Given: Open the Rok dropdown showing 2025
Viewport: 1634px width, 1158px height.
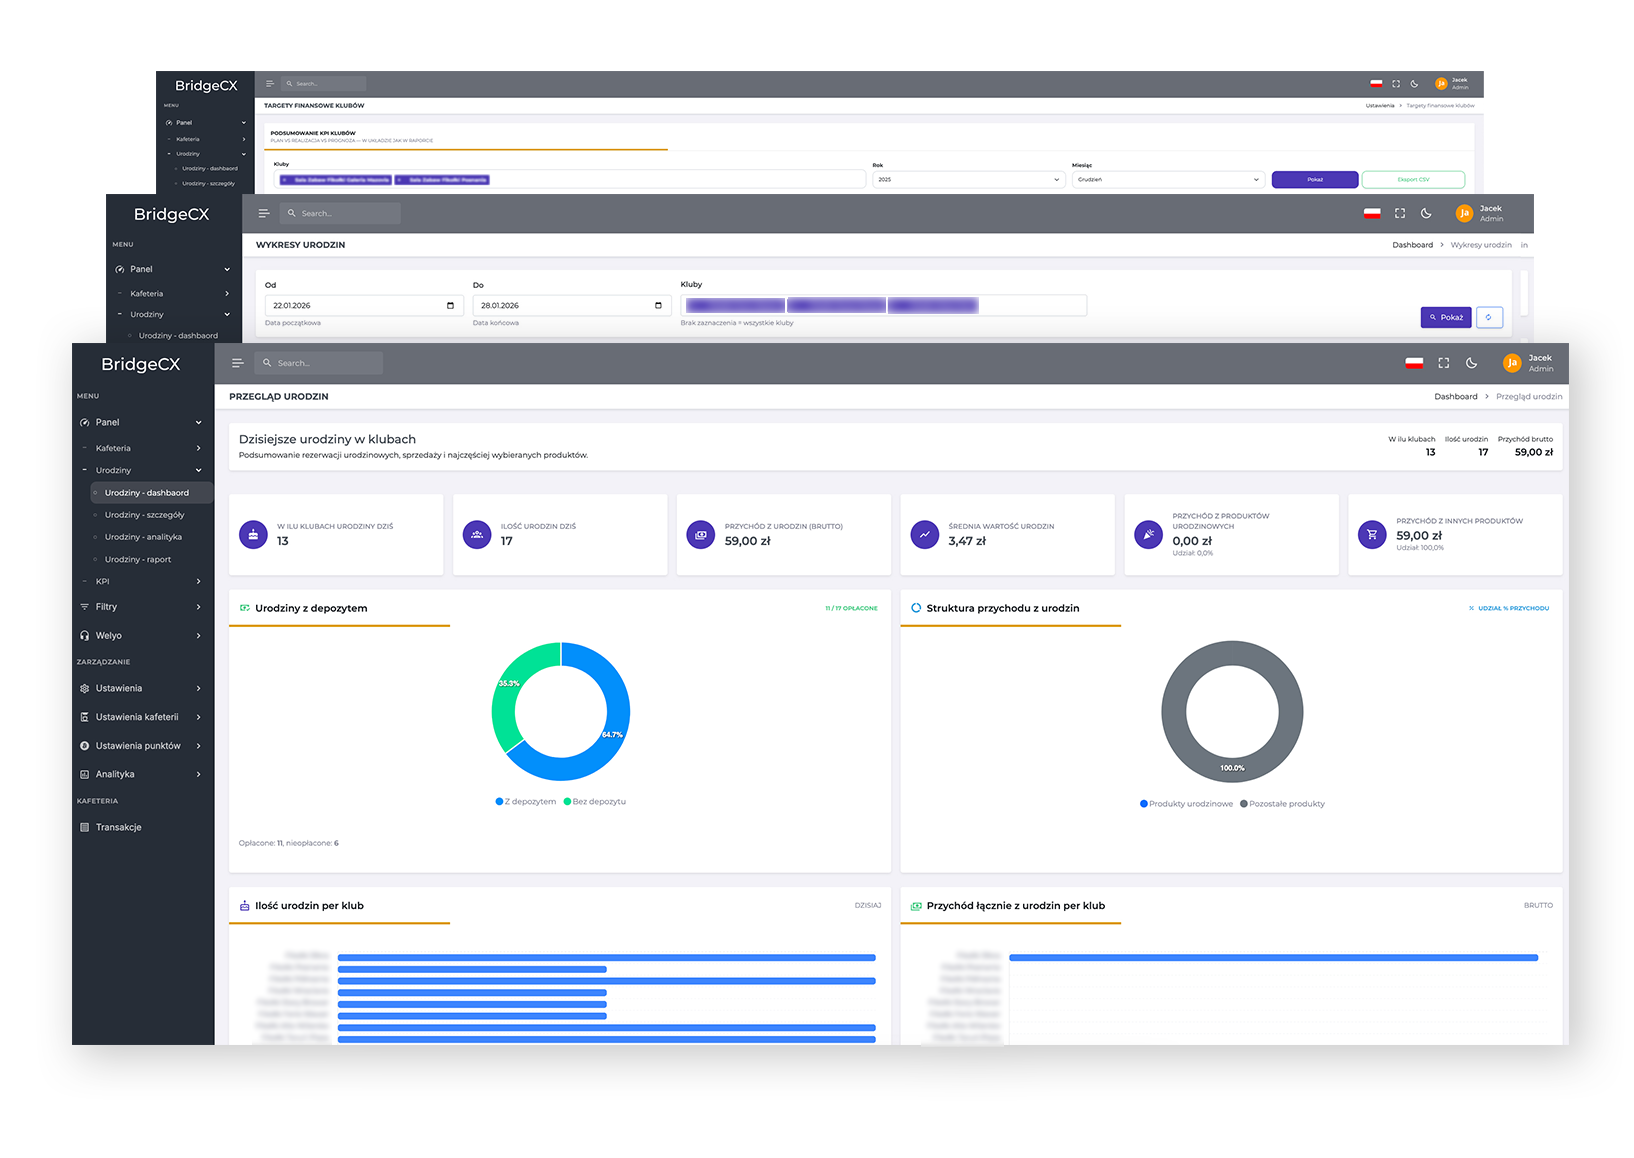Looking at the screenshot, I should click(967, 179).
